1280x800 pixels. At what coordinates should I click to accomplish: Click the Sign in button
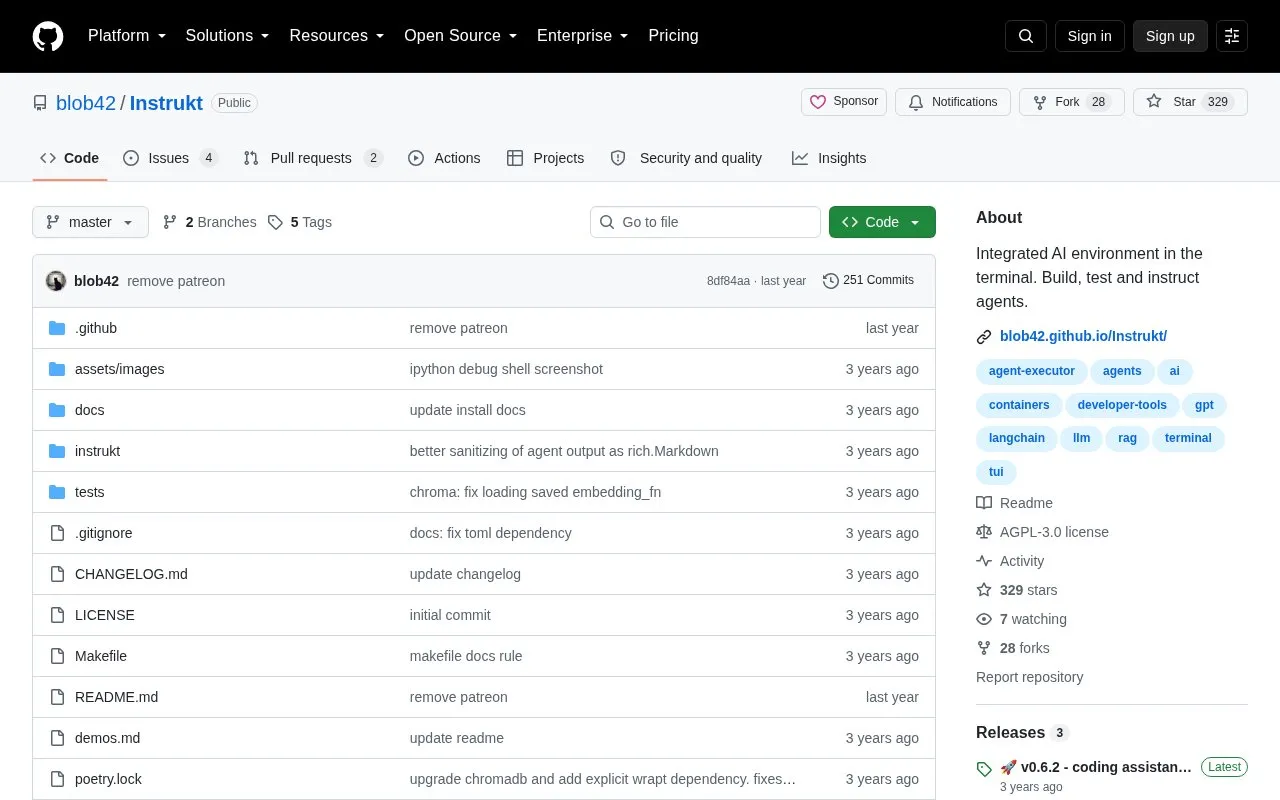pyautogui.click(x=1090, y=36)
